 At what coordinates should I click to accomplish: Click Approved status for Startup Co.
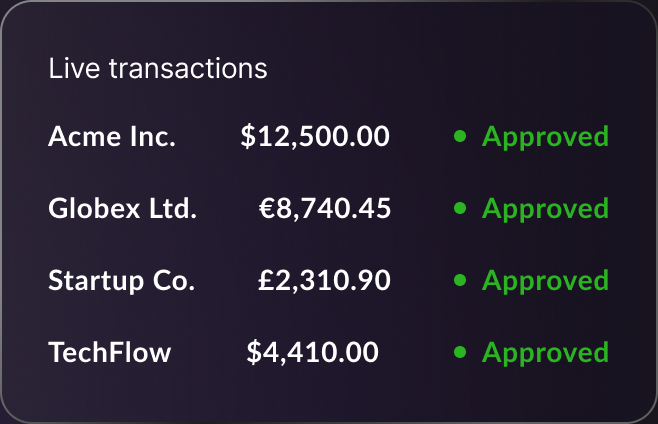545,281
